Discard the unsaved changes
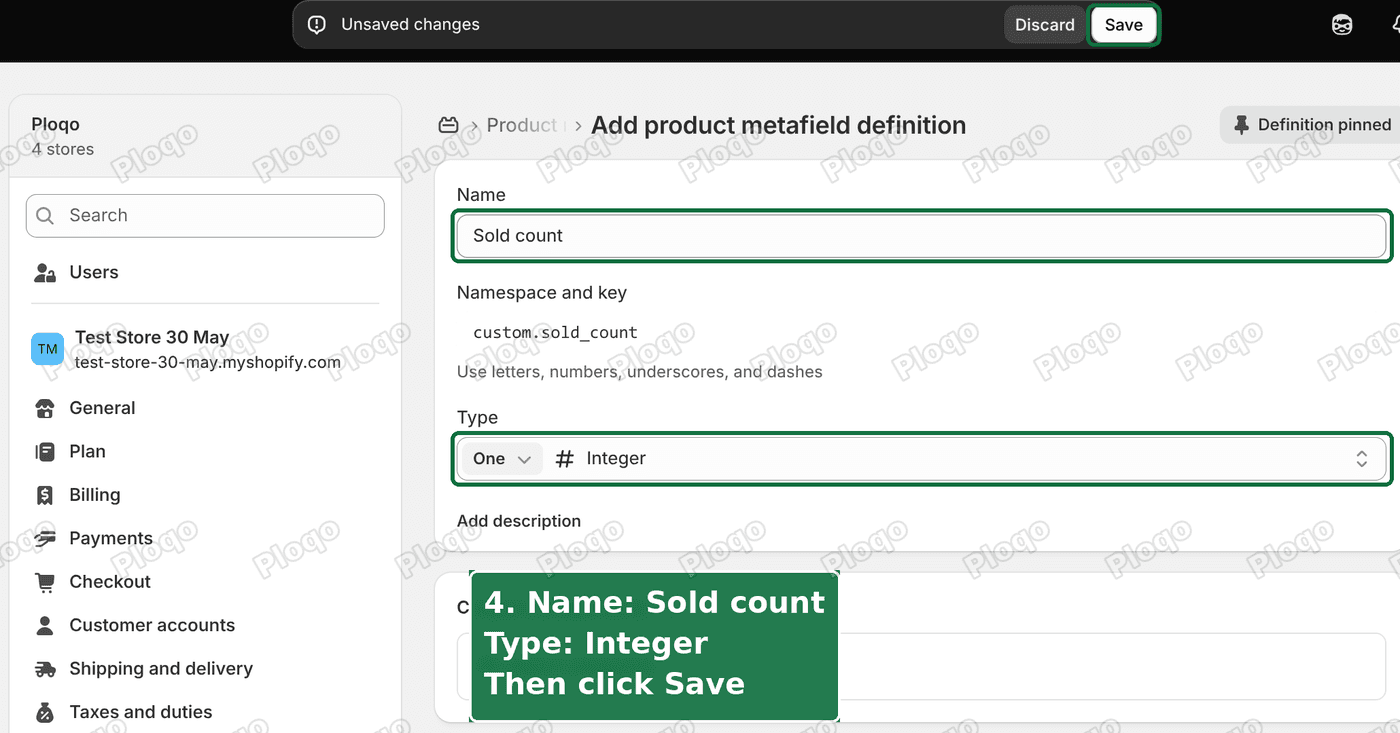1400x733 pixels. [x=1044, y=25]
